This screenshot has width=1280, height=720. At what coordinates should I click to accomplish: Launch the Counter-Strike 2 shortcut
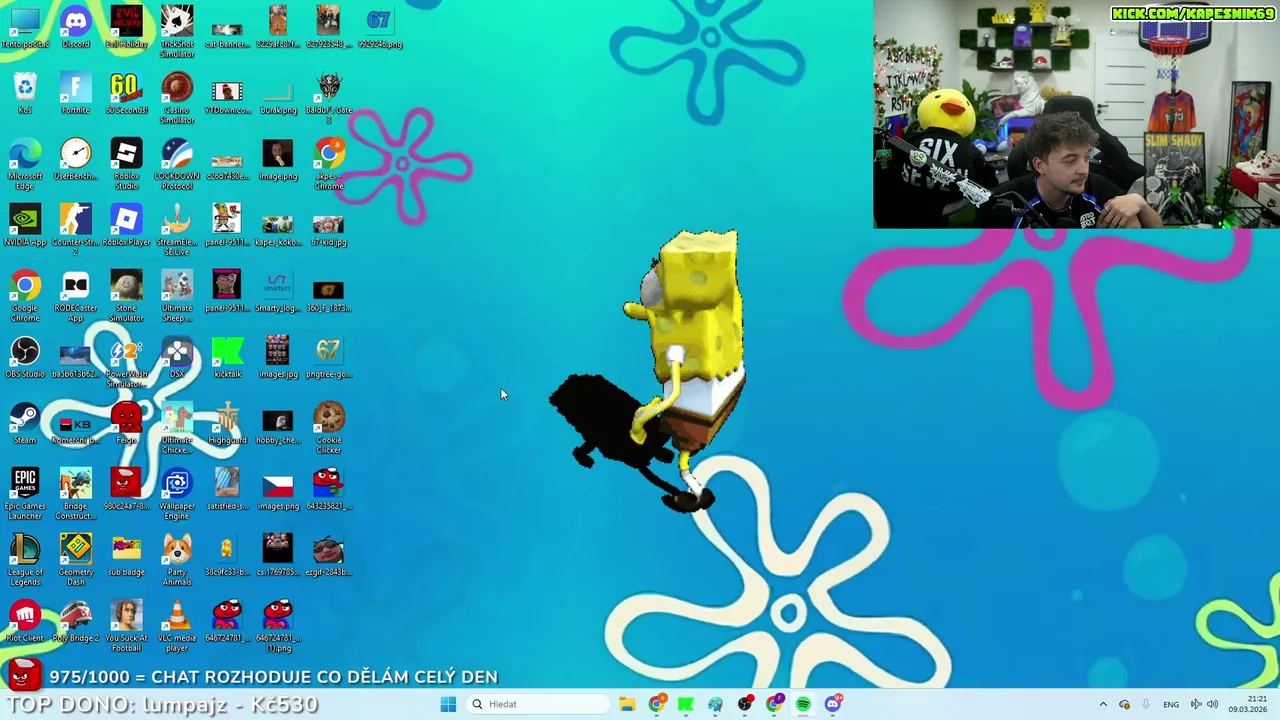click(x=76, y=230)
